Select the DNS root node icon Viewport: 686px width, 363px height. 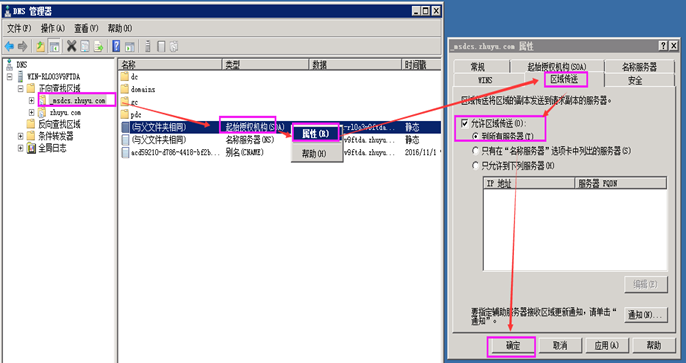click(x=10, y=64)
